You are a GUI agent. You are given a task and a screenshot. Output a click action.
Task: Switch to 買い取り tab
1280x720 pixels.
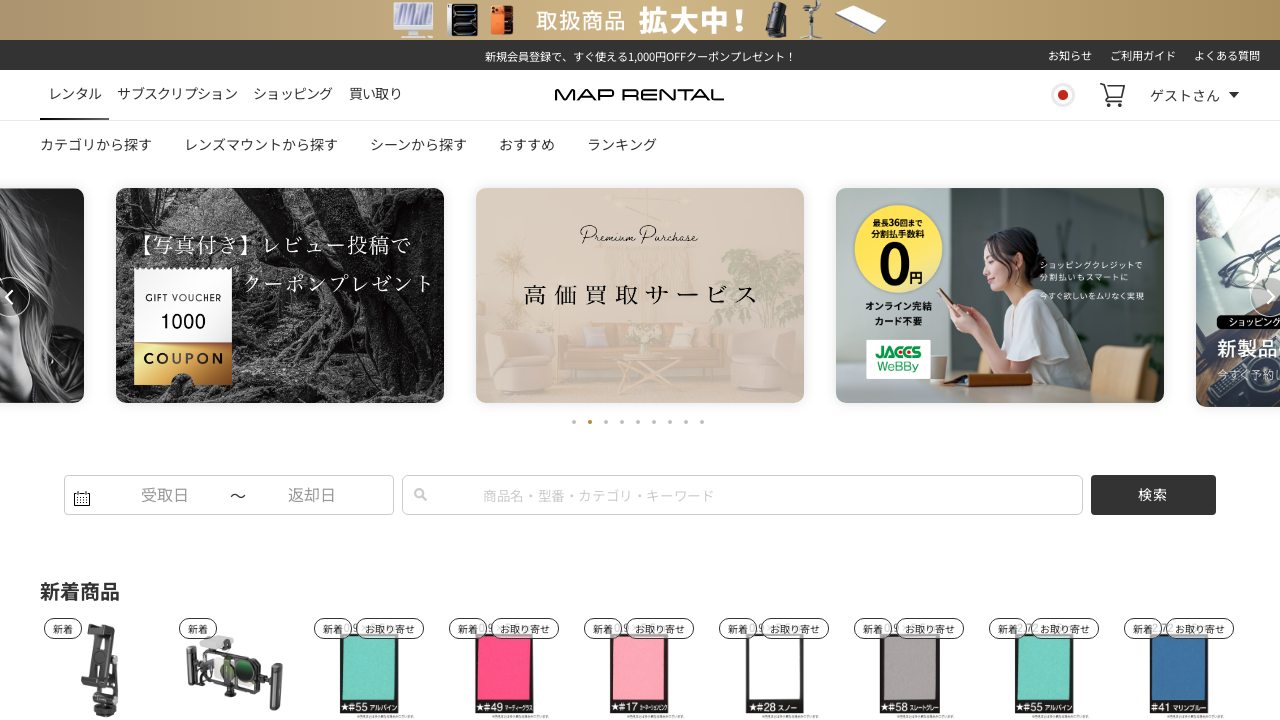click(375, 94)
